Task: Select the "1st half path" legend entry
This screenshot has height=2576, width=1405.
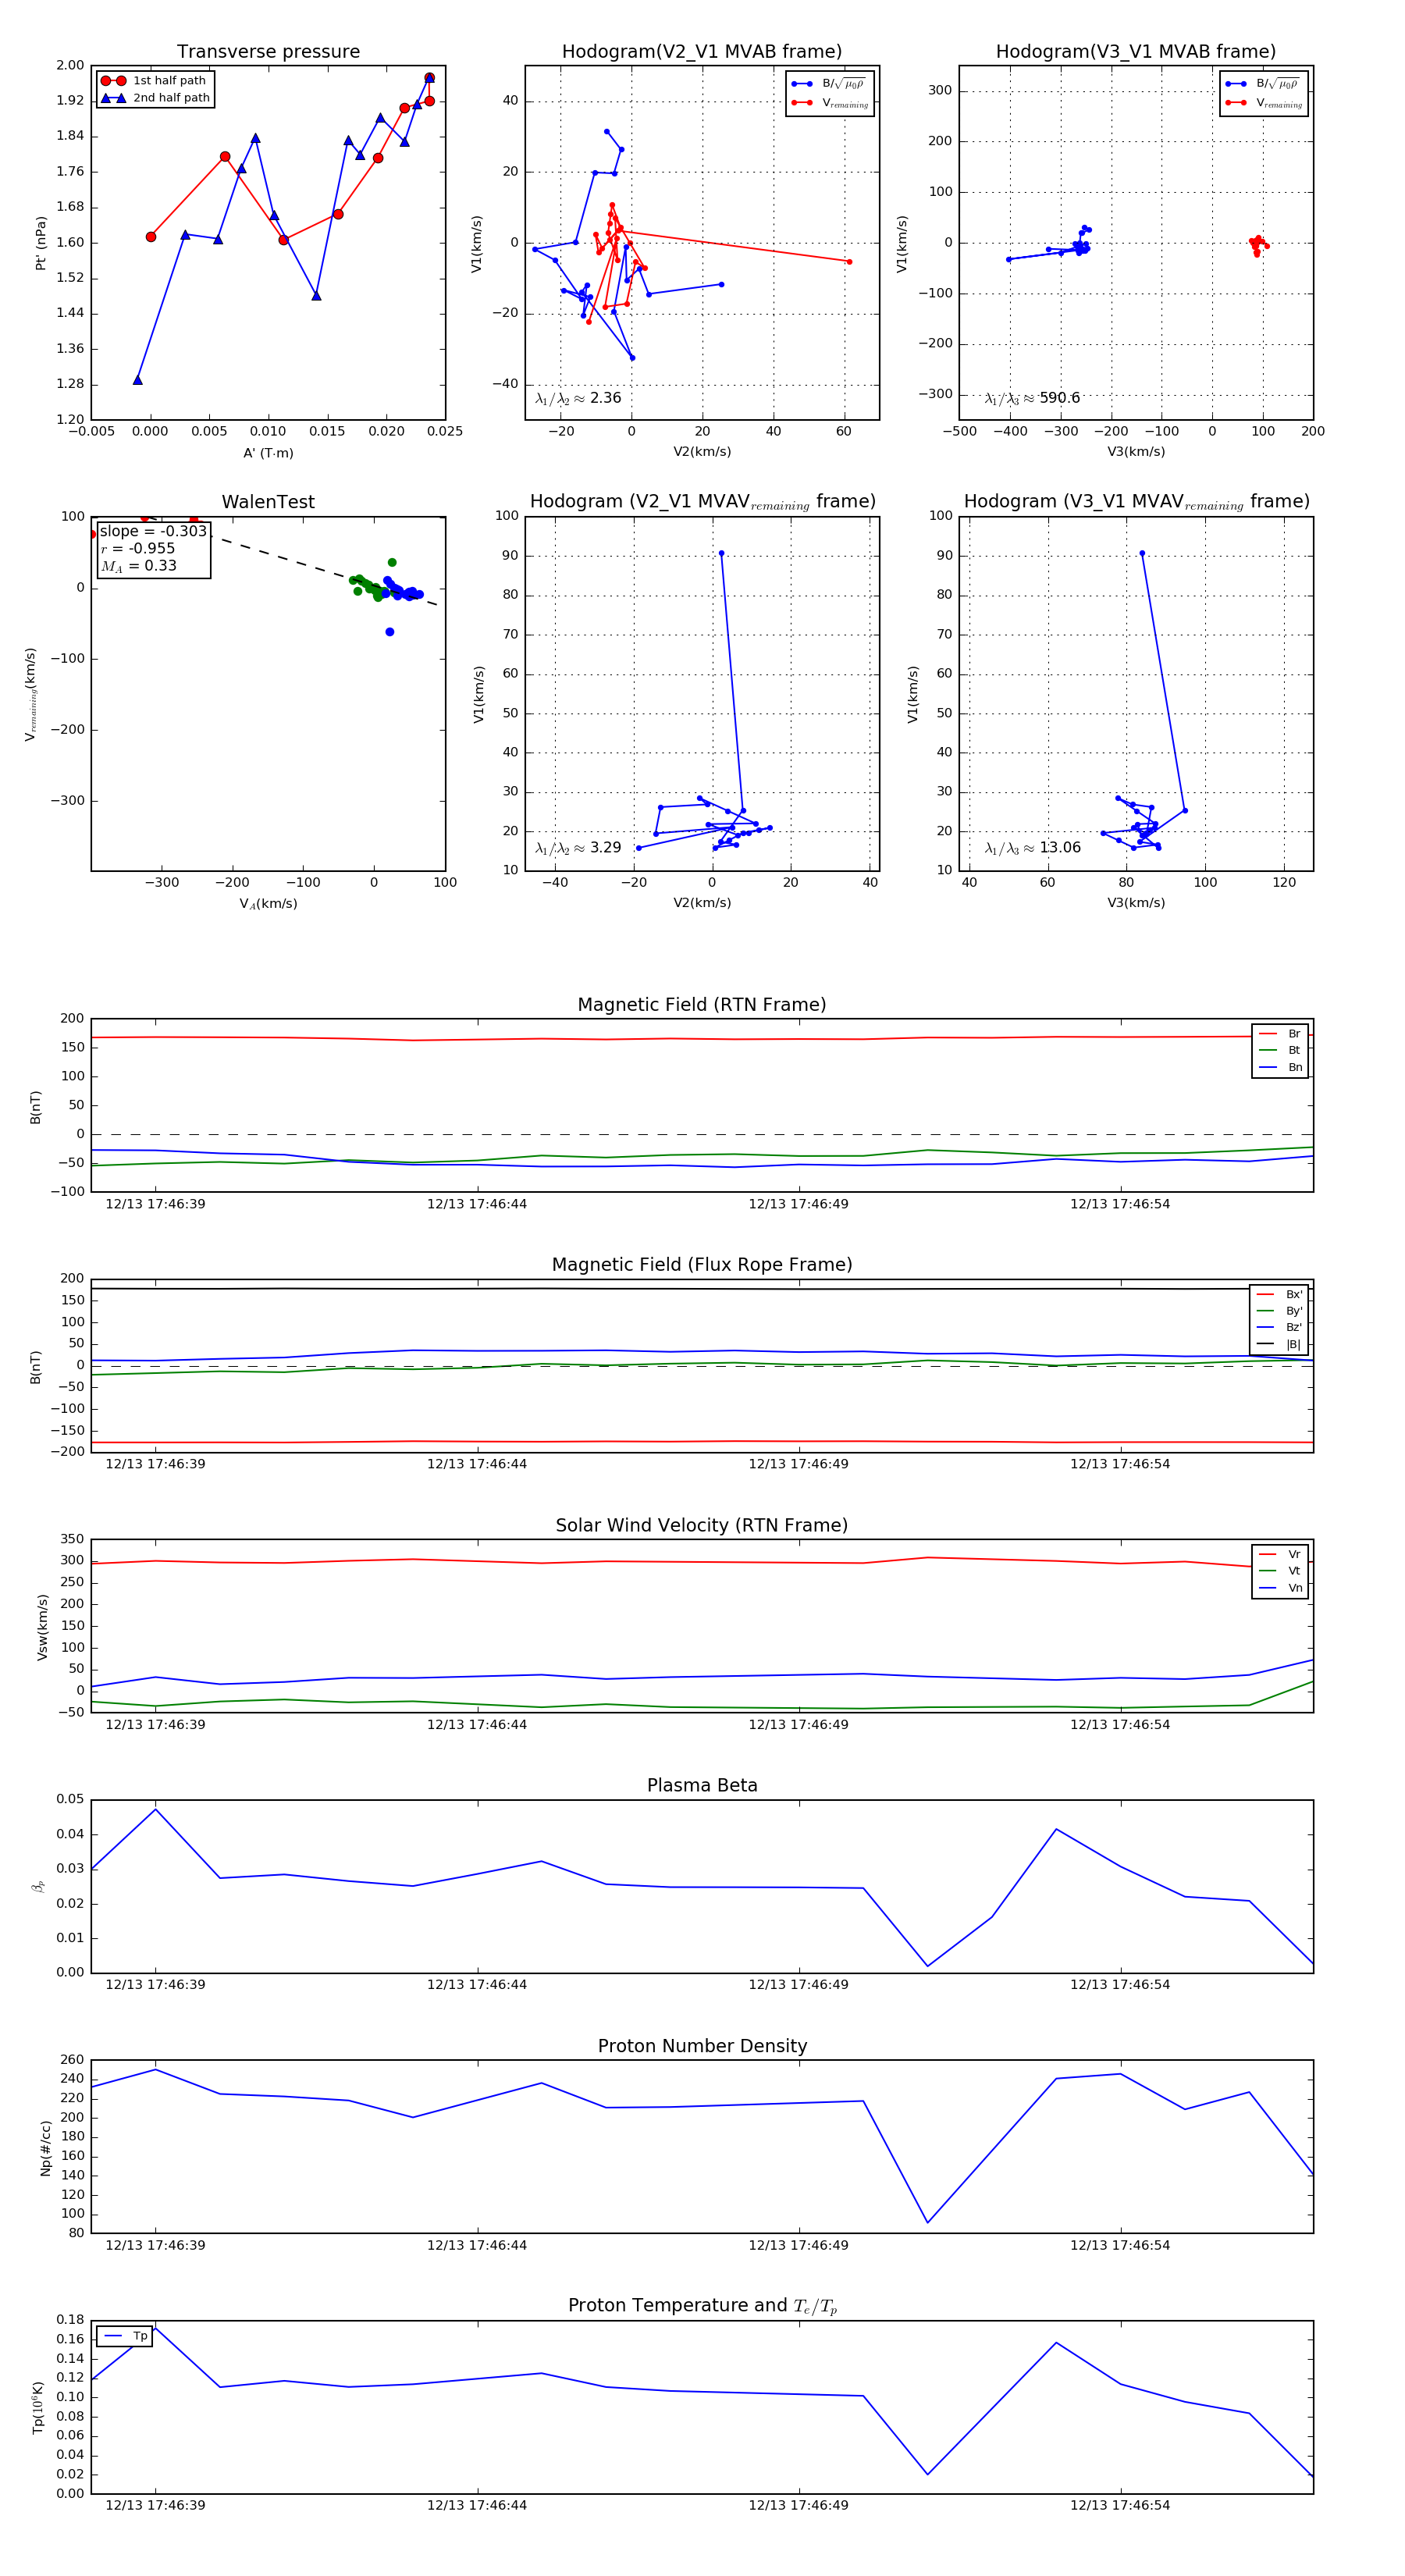Action: [155, 80]
